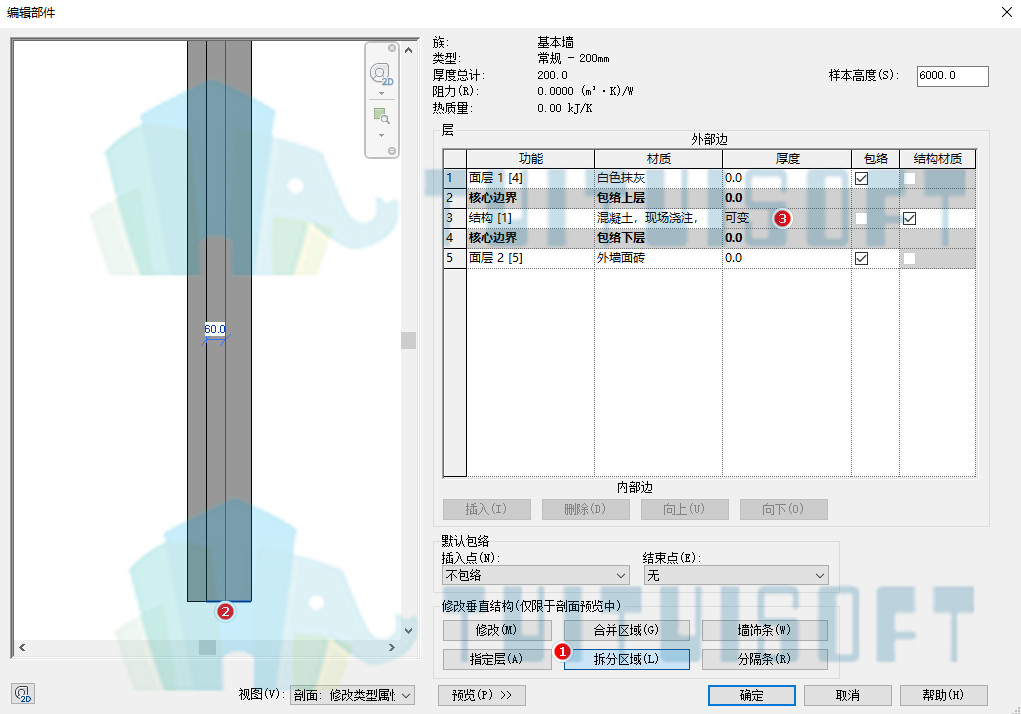1021x714 pixels.
Task: Expand the zoom tool options arrow
Action: pos(382,135)
